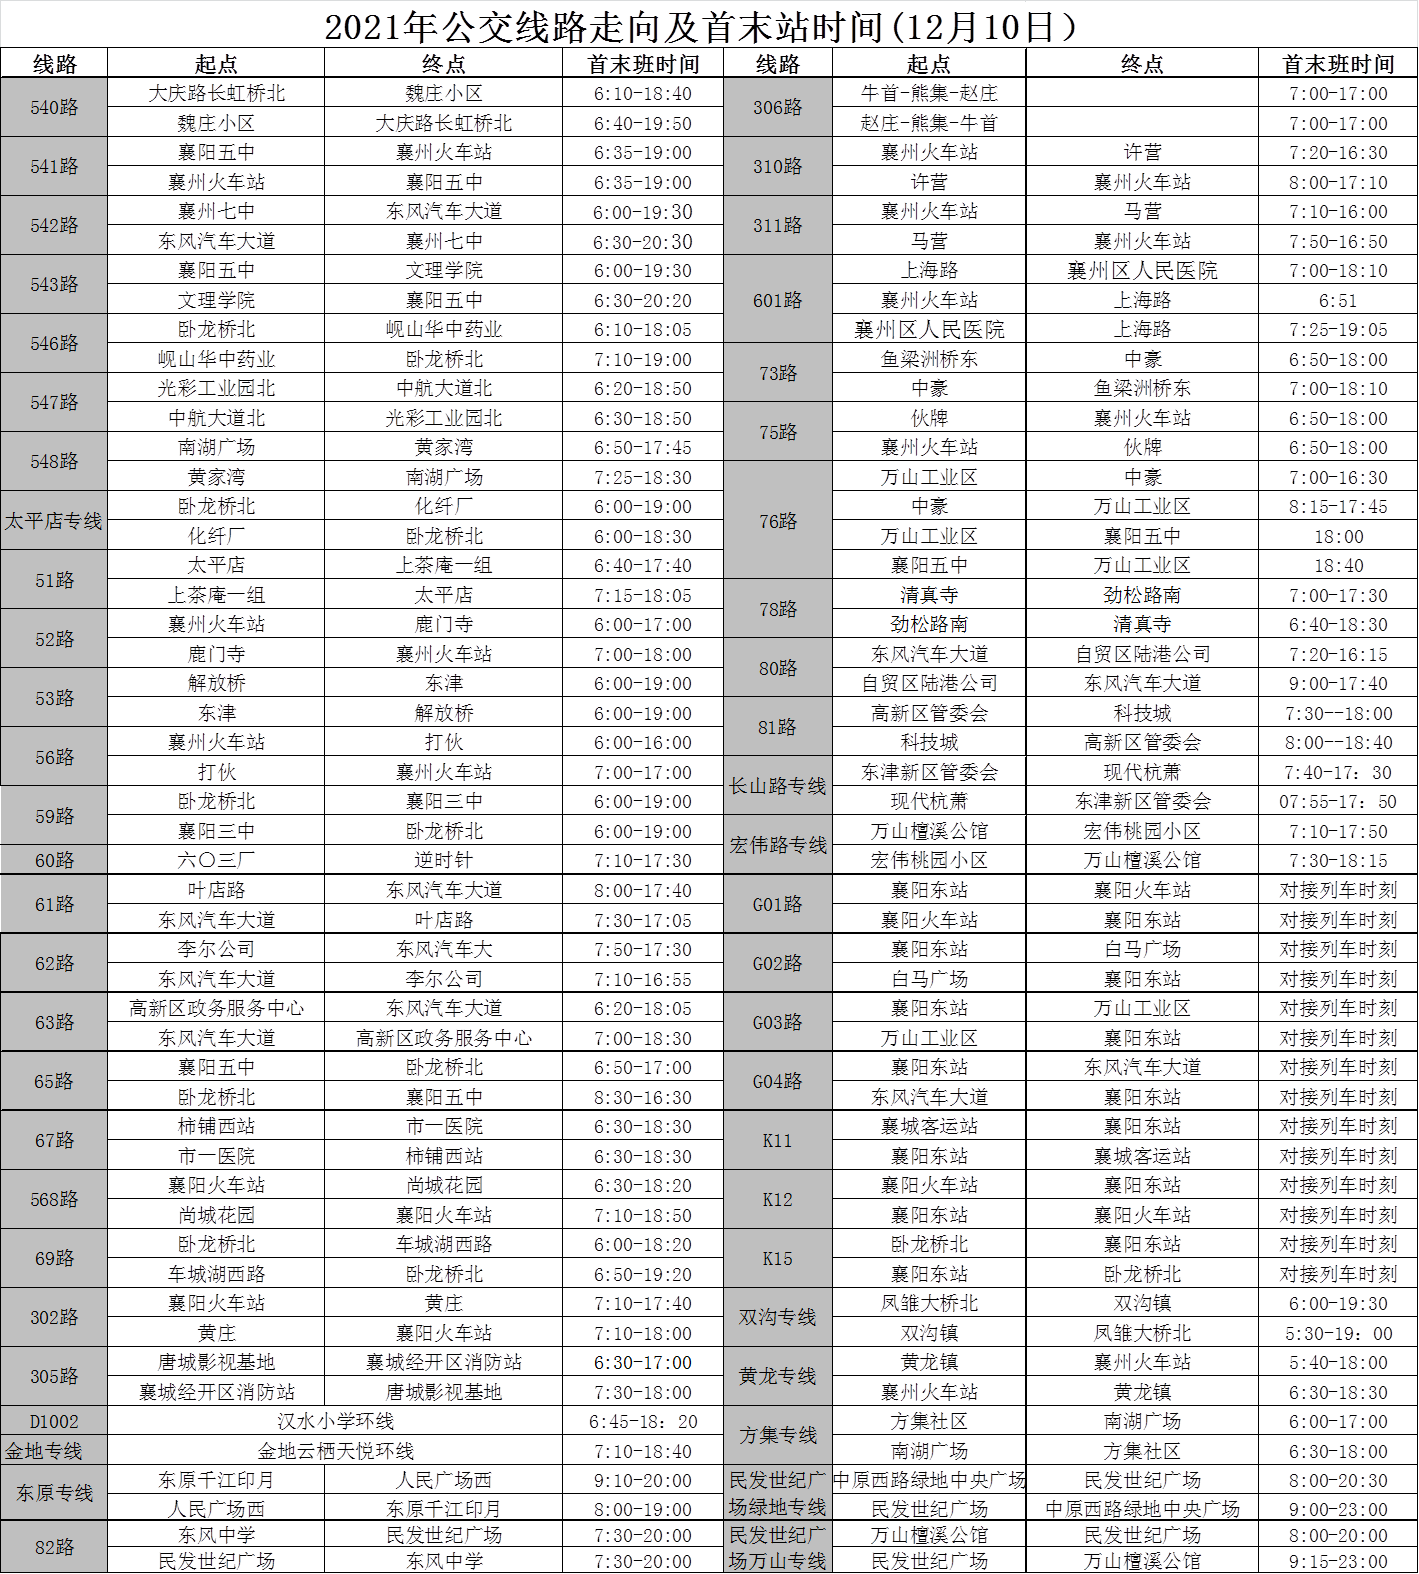Select the 540路 route cell

click(54, 108)
